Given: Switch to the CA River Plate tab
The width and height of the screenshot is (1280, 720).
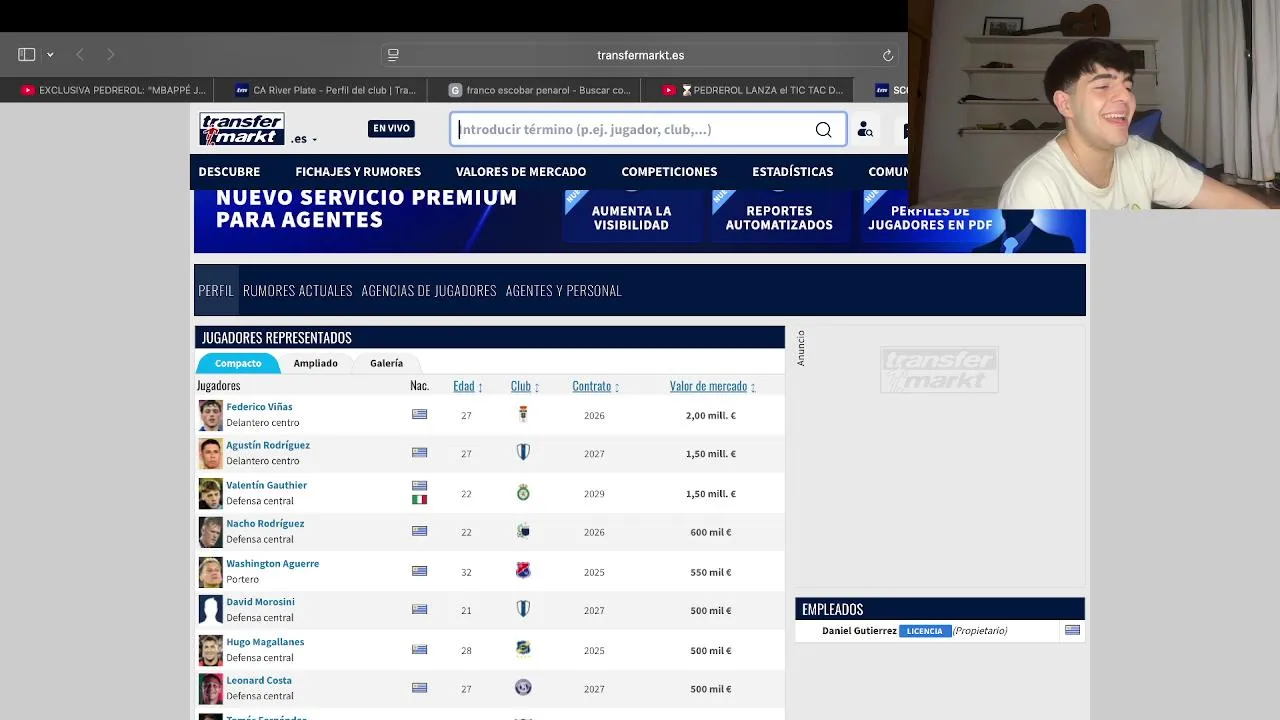Looking at the screenshot, I should [x=326, y=90].
